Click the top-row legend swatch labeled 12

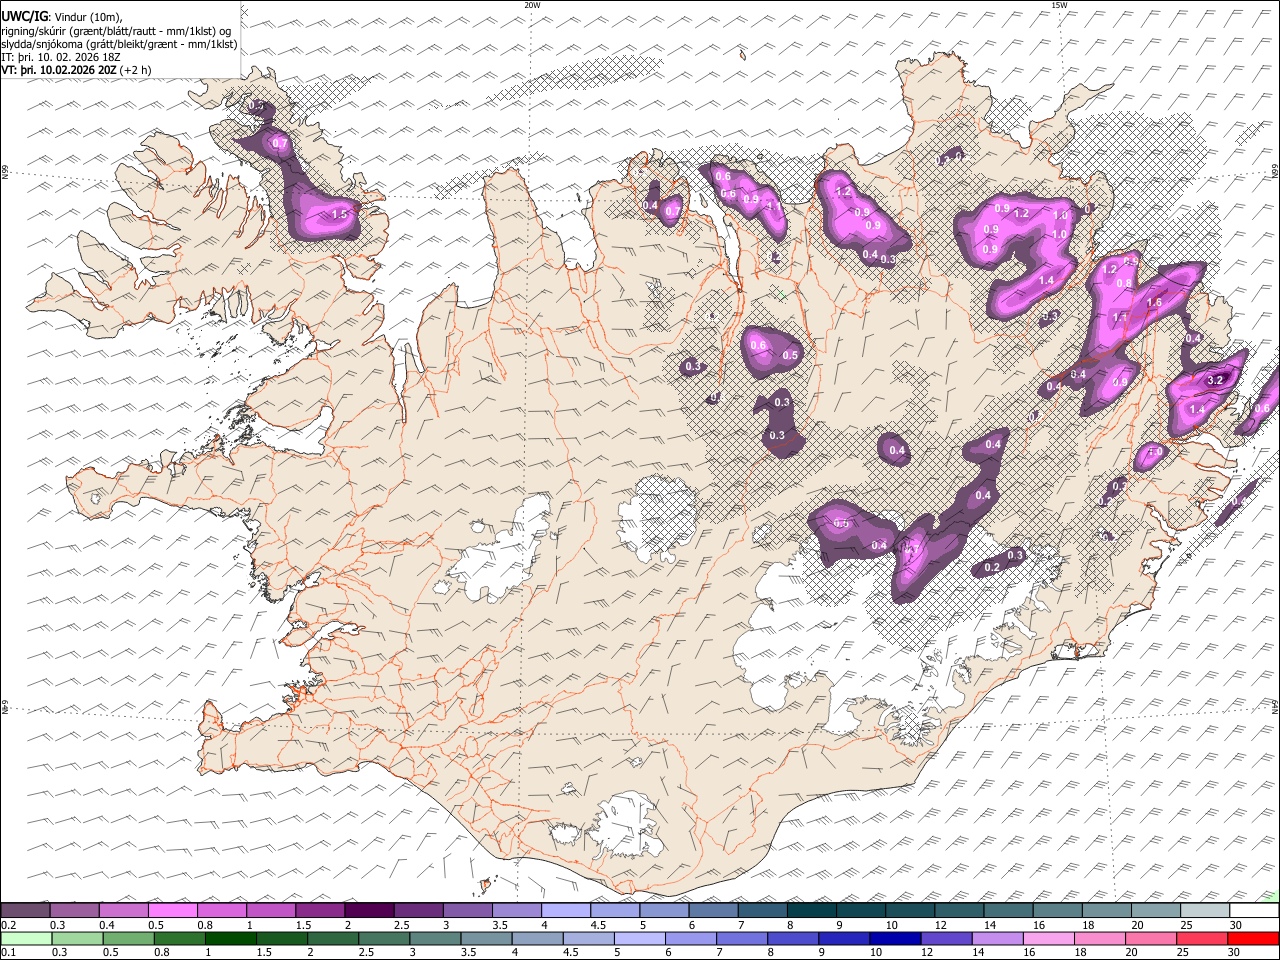coord(958,910)
